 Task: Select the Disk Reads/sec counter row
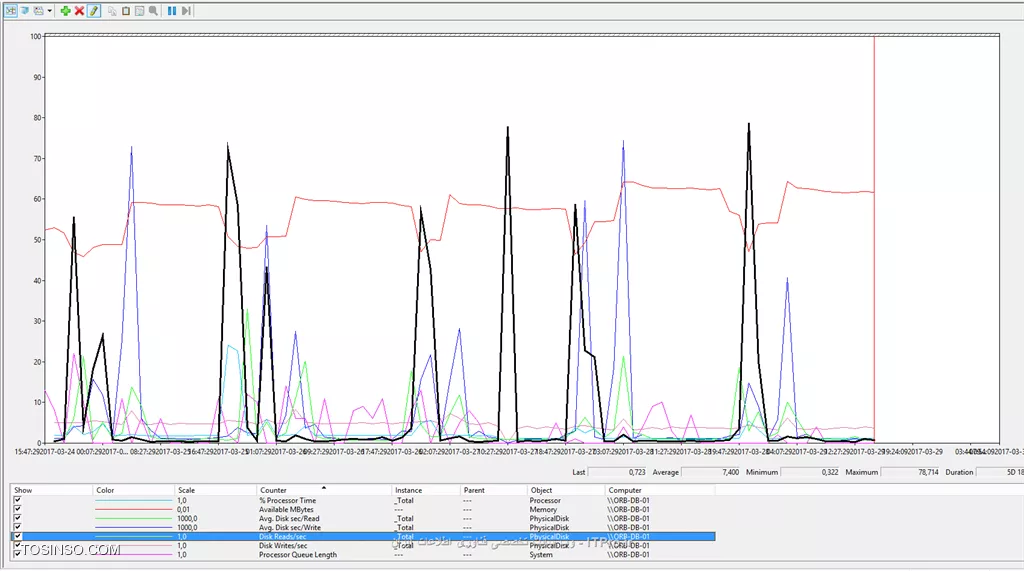point(362,536)
